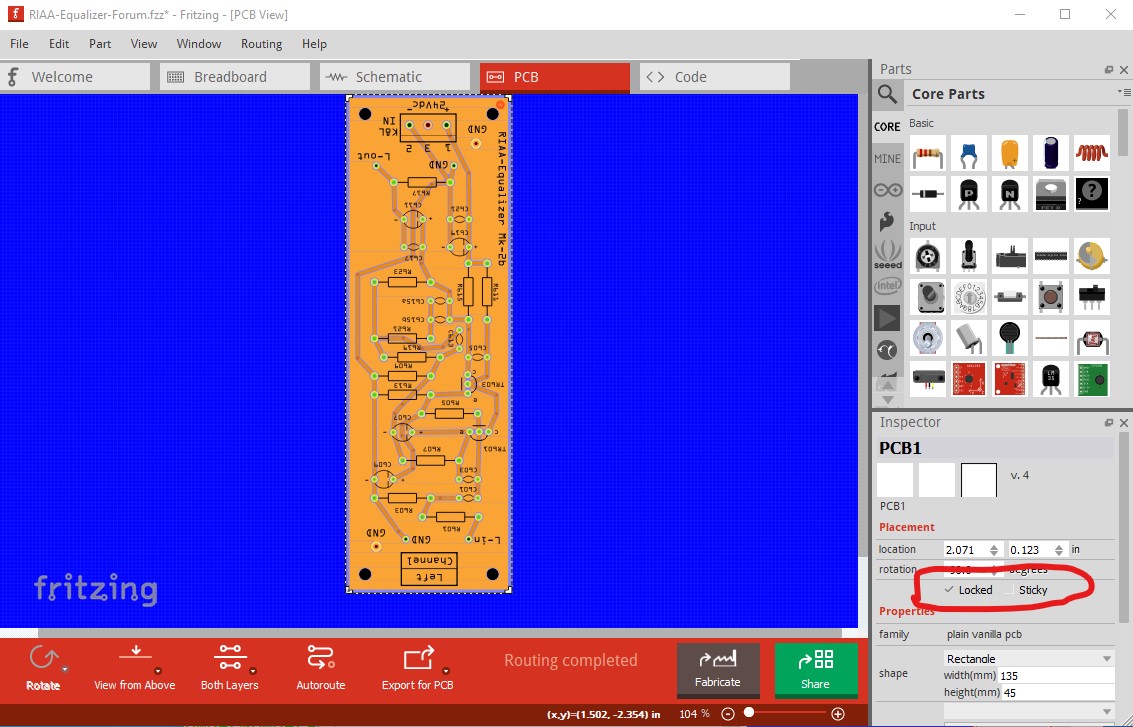The width and height of the screenshot is (1133, 727).
Task: Select the PCB board on canvas
Action: 429,344
